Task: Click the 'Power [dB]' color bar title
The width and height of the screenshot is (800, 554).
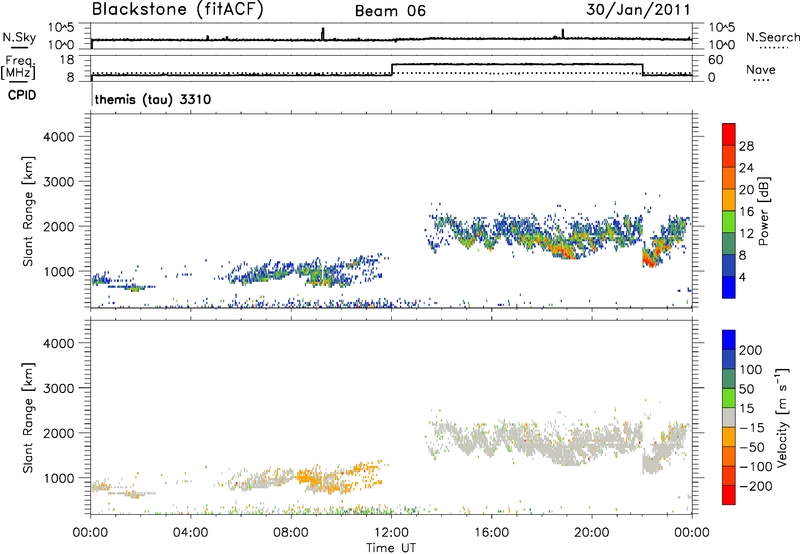Action: coord(763,211)
